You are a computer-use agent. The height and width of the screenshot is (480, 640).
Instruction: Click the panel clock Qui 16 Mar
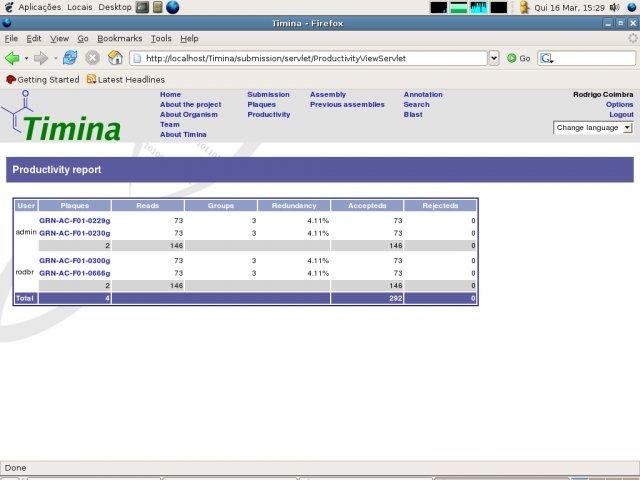[569, 7]
